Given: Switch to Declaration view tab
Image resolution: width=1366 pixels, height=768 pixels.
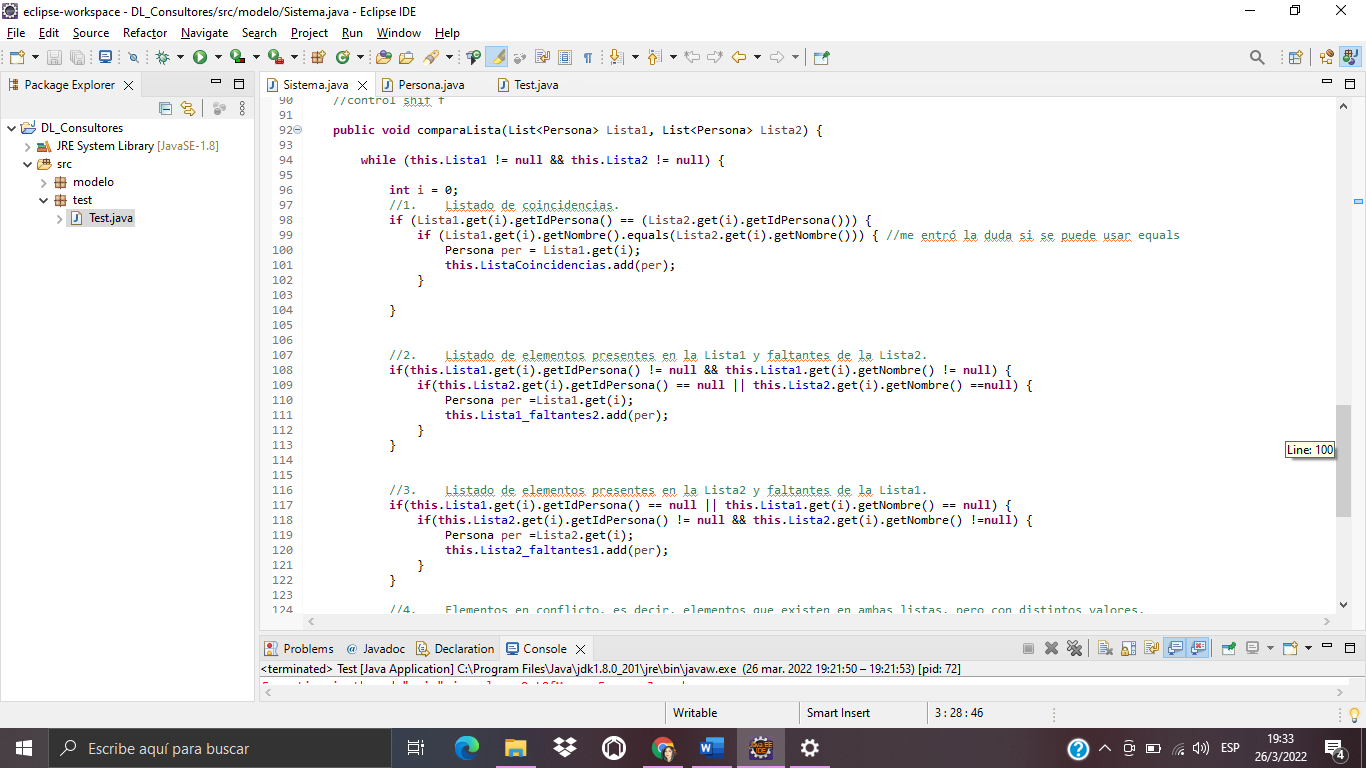Looking at the screenshot, I should (455, 649).
